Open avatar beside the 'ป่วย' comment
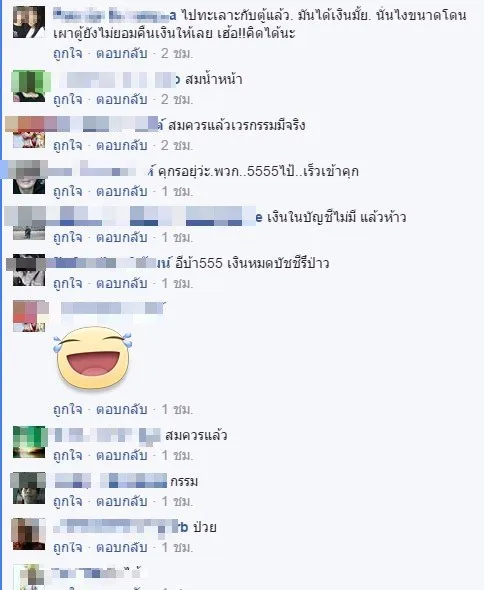Viewport: 484px width, 590px height. pyautogui.click(x=29, y=534)
